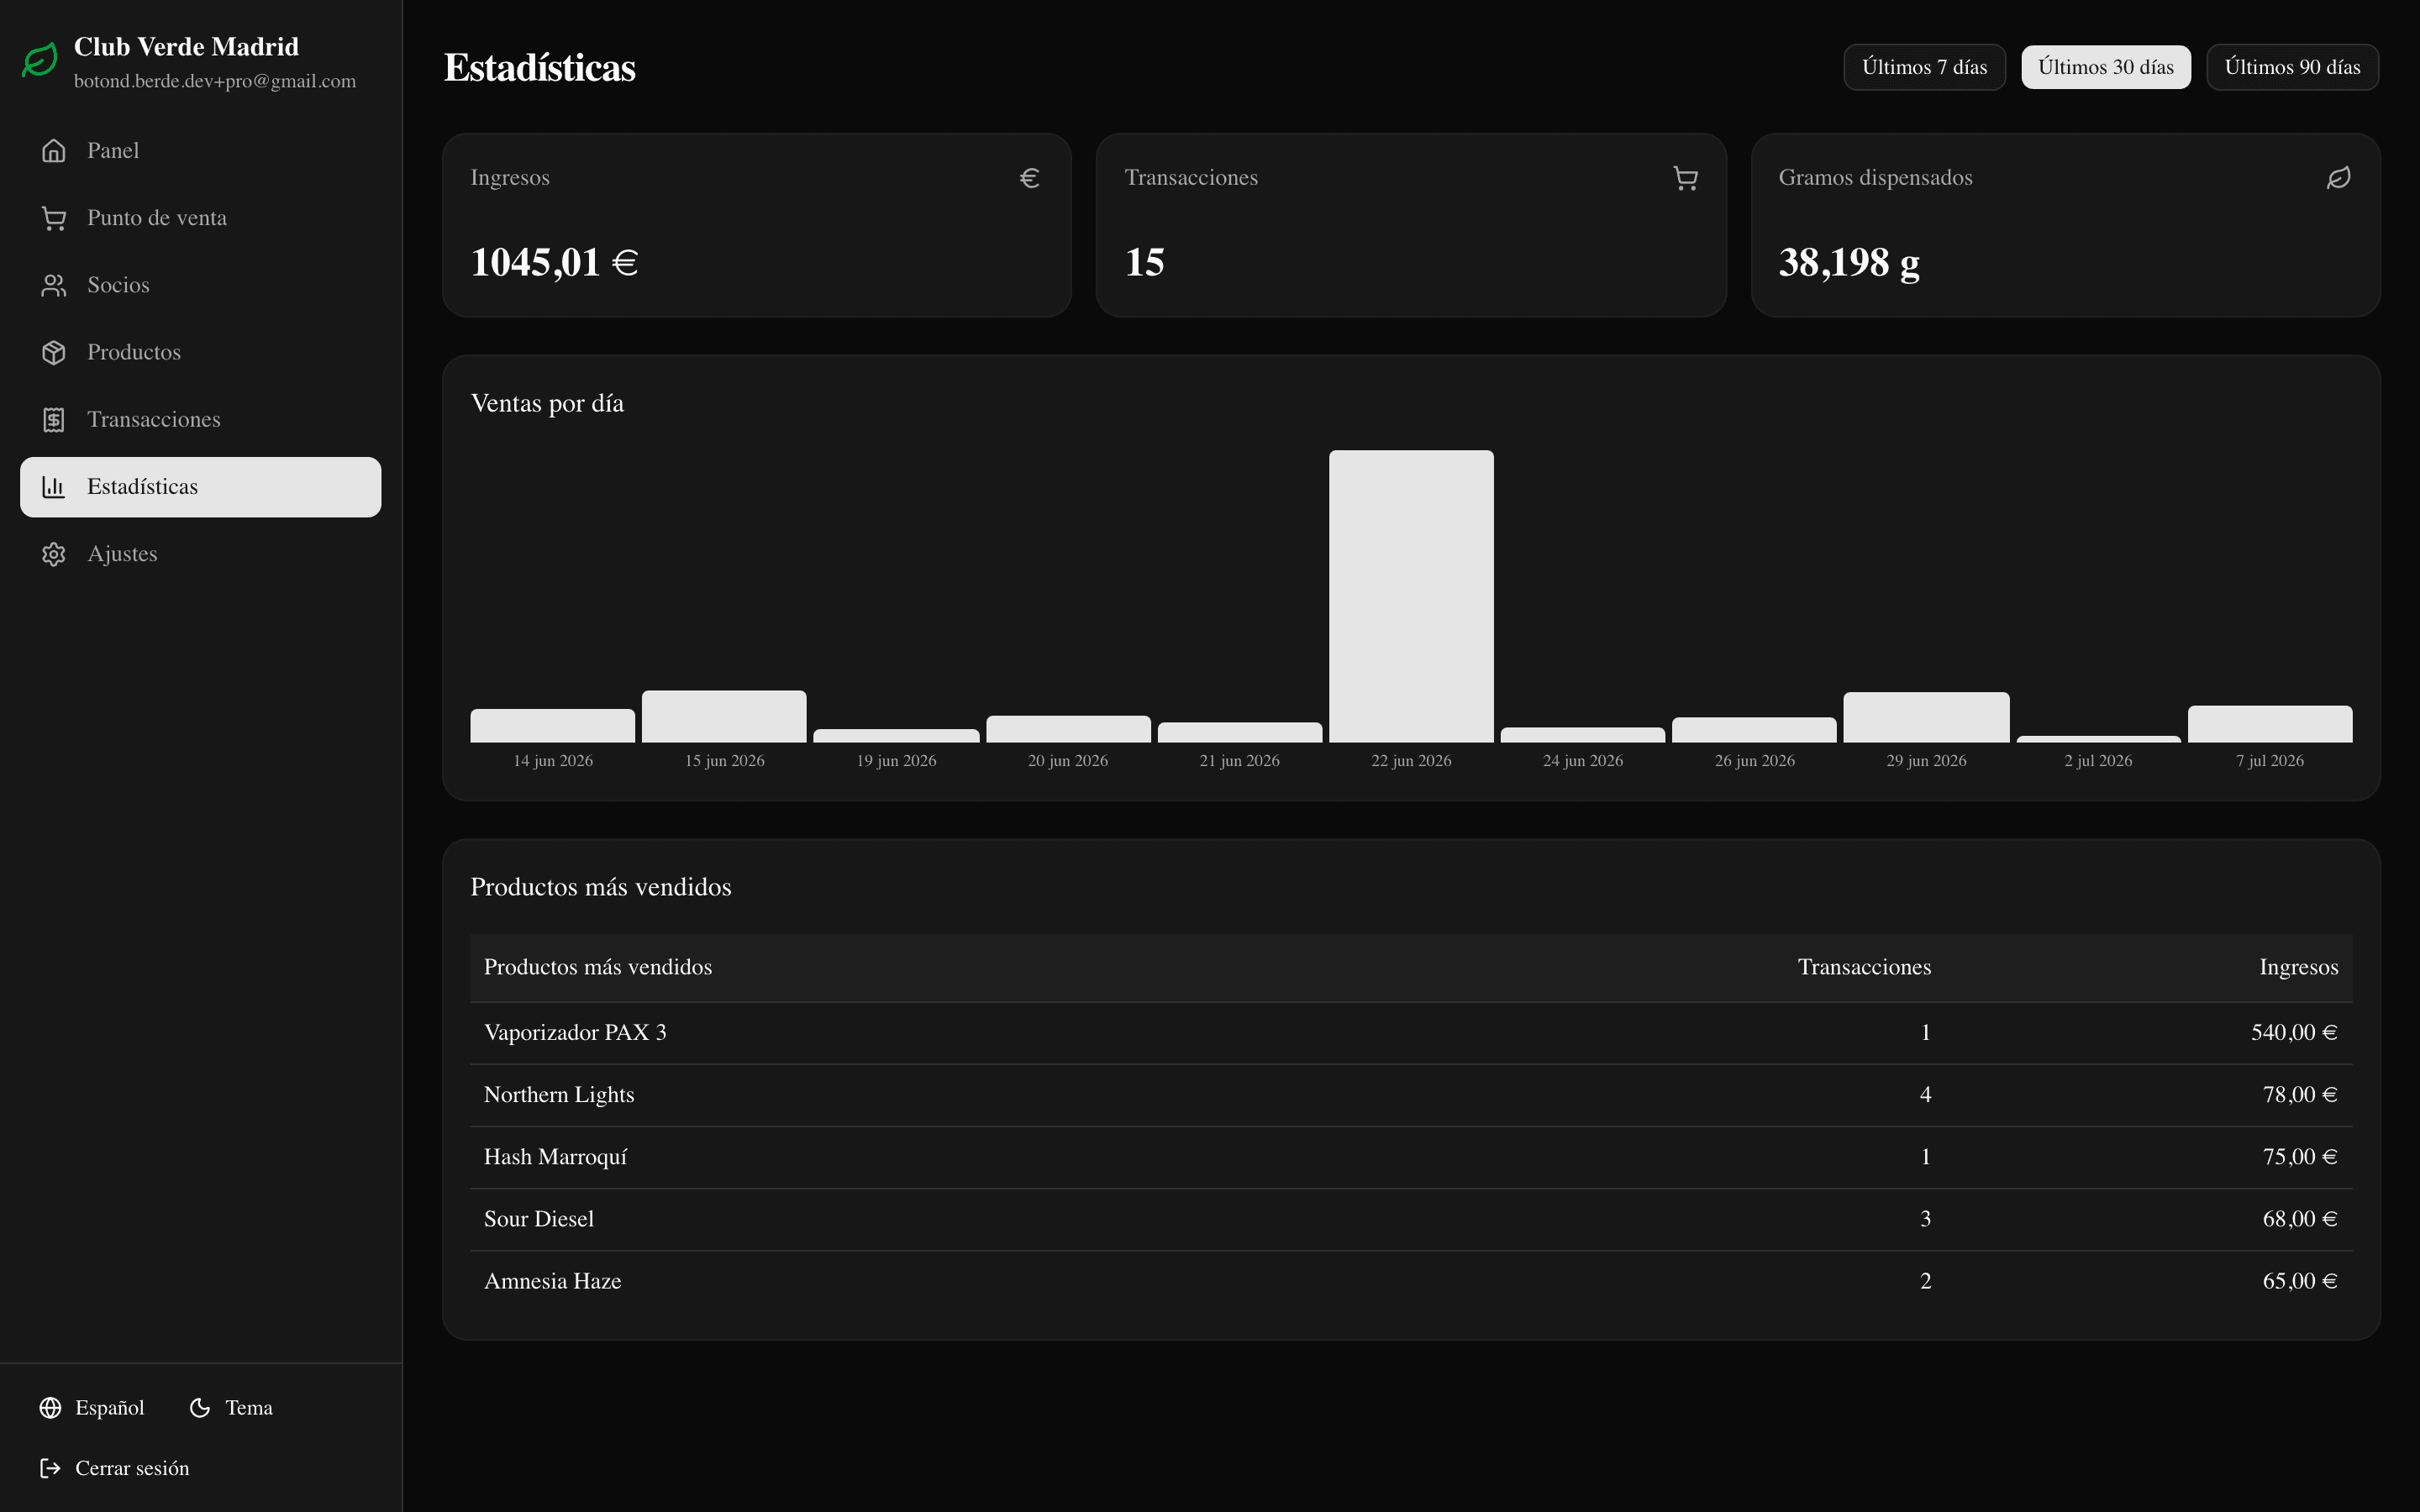Viewport: 2420px width, 1512px height.
Task: Click the logout arrow icon
Action: (51, 1468)
